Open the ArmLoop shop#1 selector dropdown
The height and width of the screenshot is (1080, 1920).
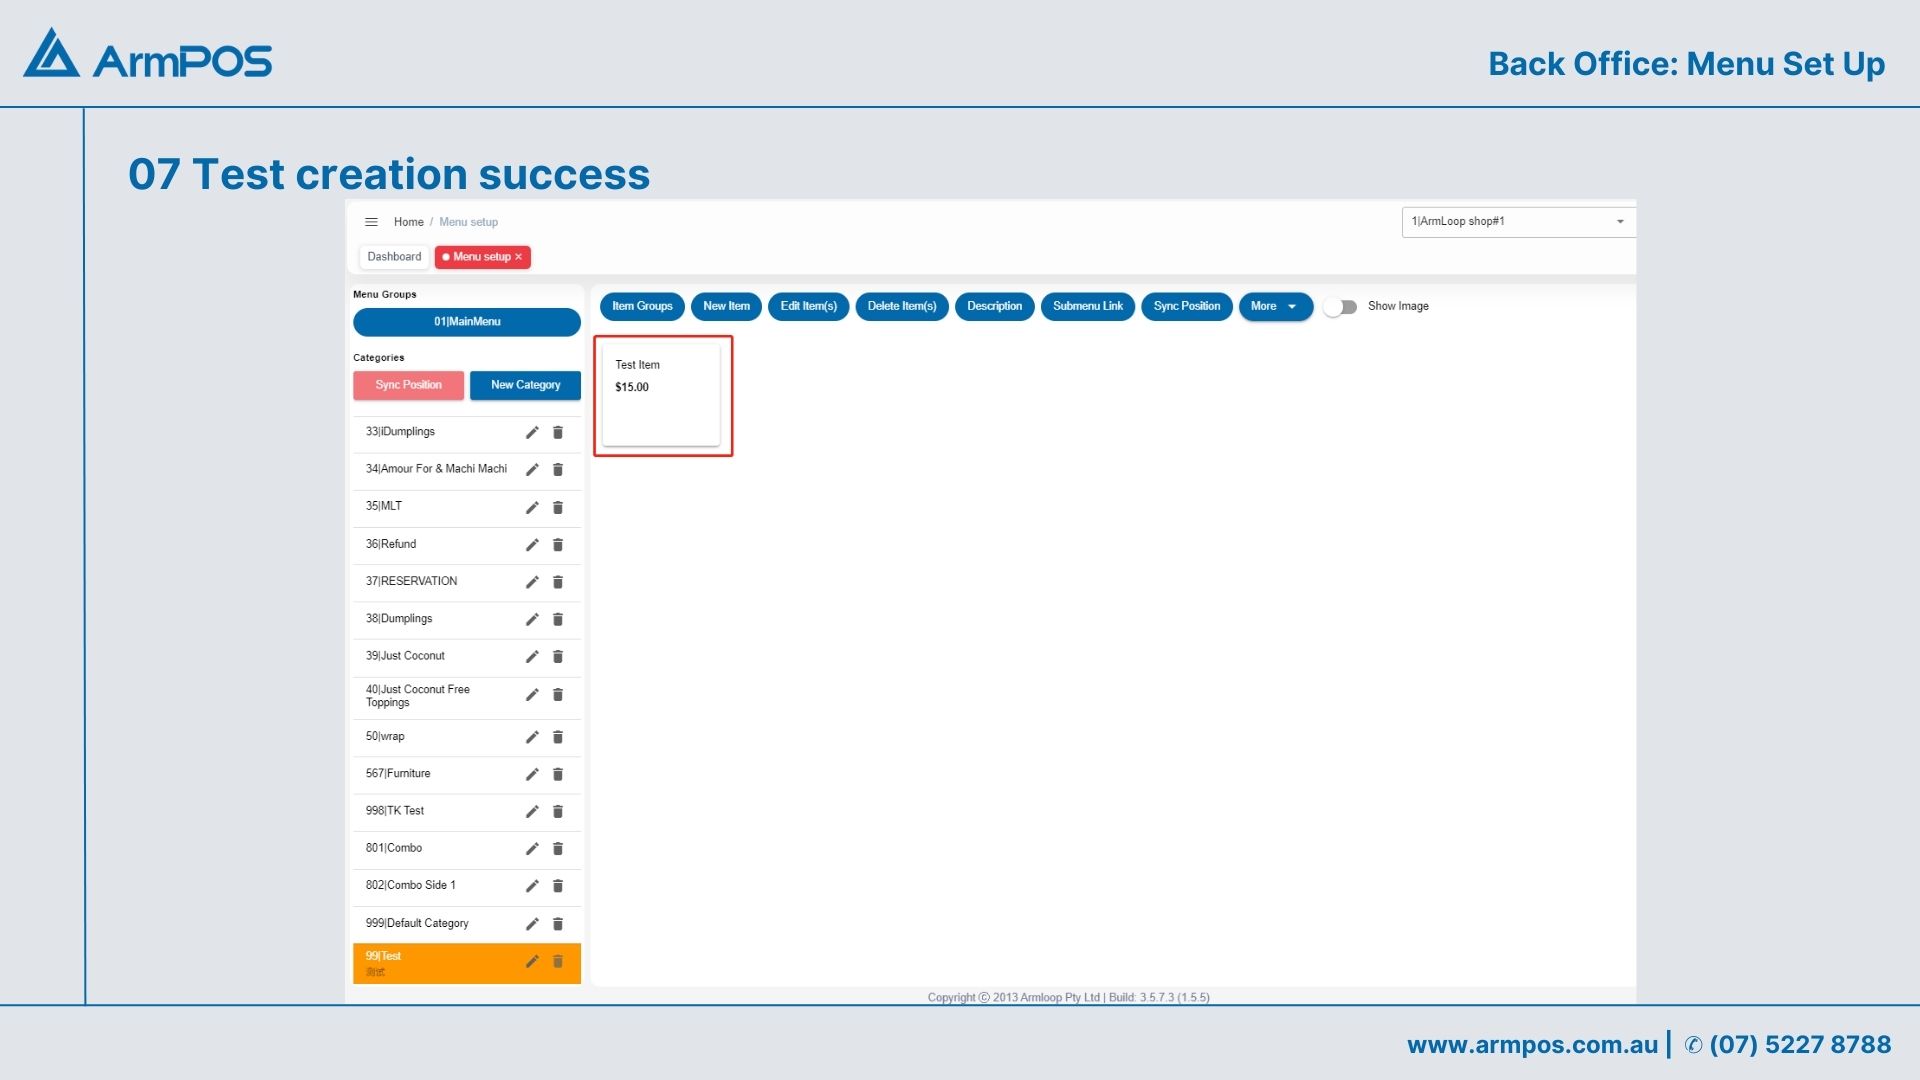(1517, 221)
